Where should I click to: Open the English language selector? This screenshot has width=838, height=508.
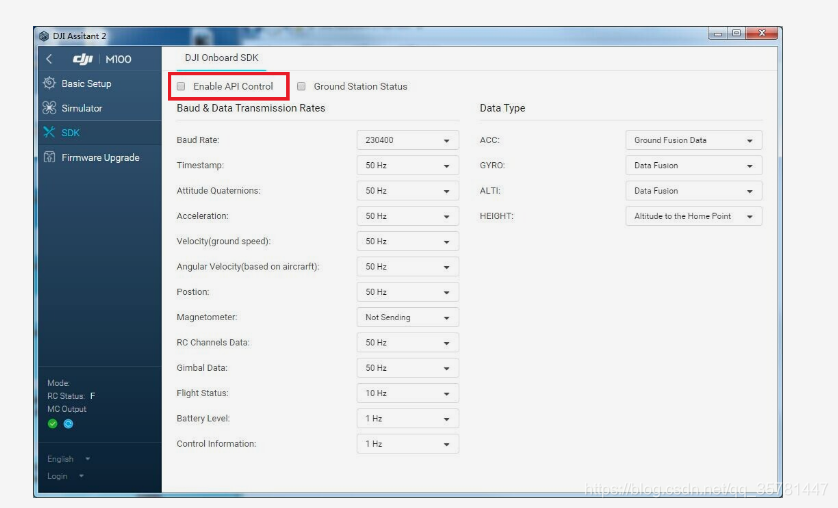68,459
